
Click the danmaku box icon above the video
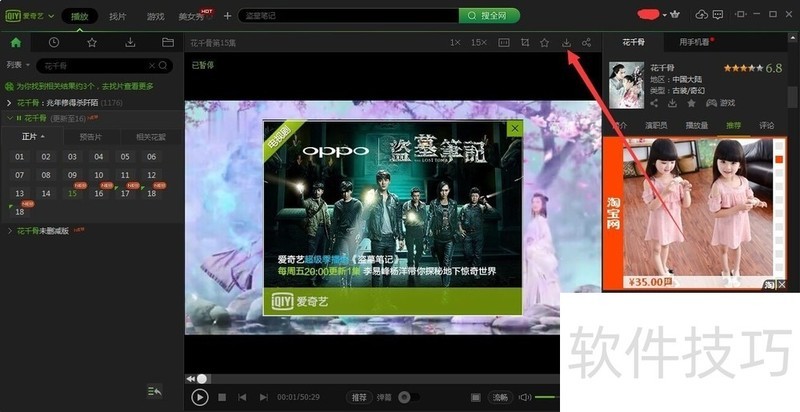(504, 43)
